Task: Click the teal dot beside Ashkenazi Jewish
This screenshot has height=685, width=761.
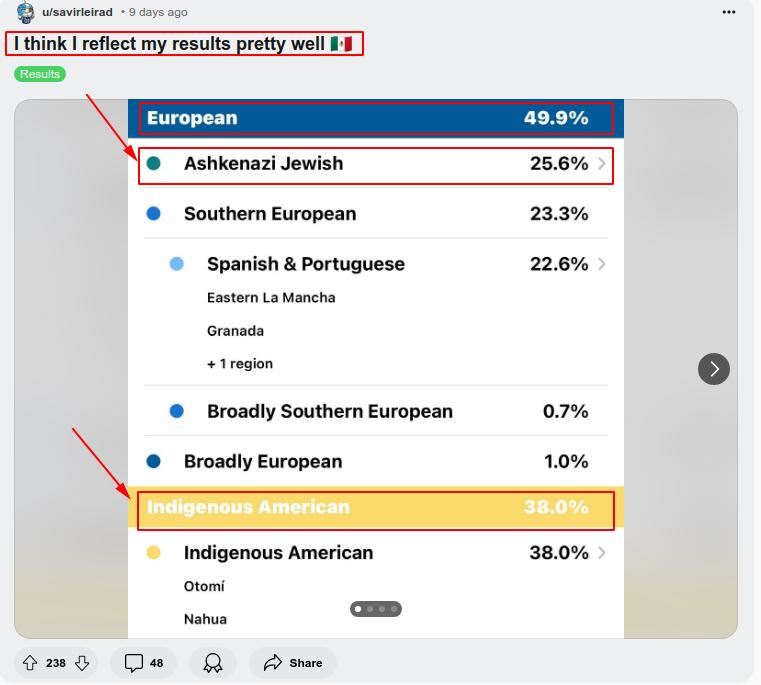Action: point(153,164)
